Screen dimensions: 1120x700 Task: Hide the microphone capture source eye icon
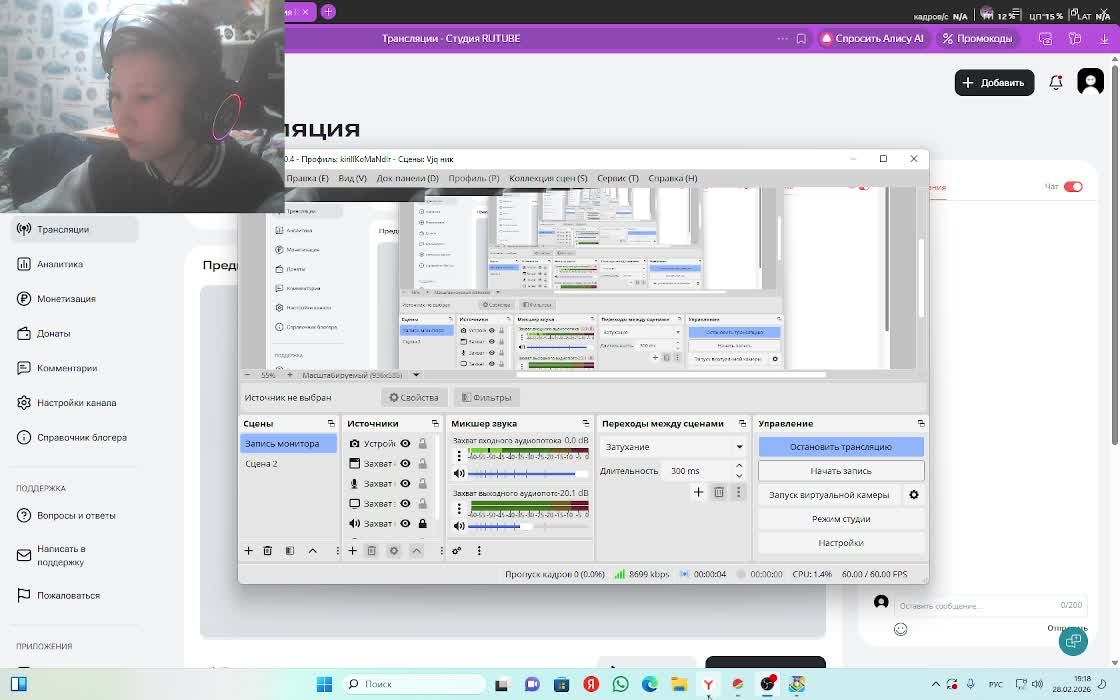pyautogui.click(x=405, y=484)
